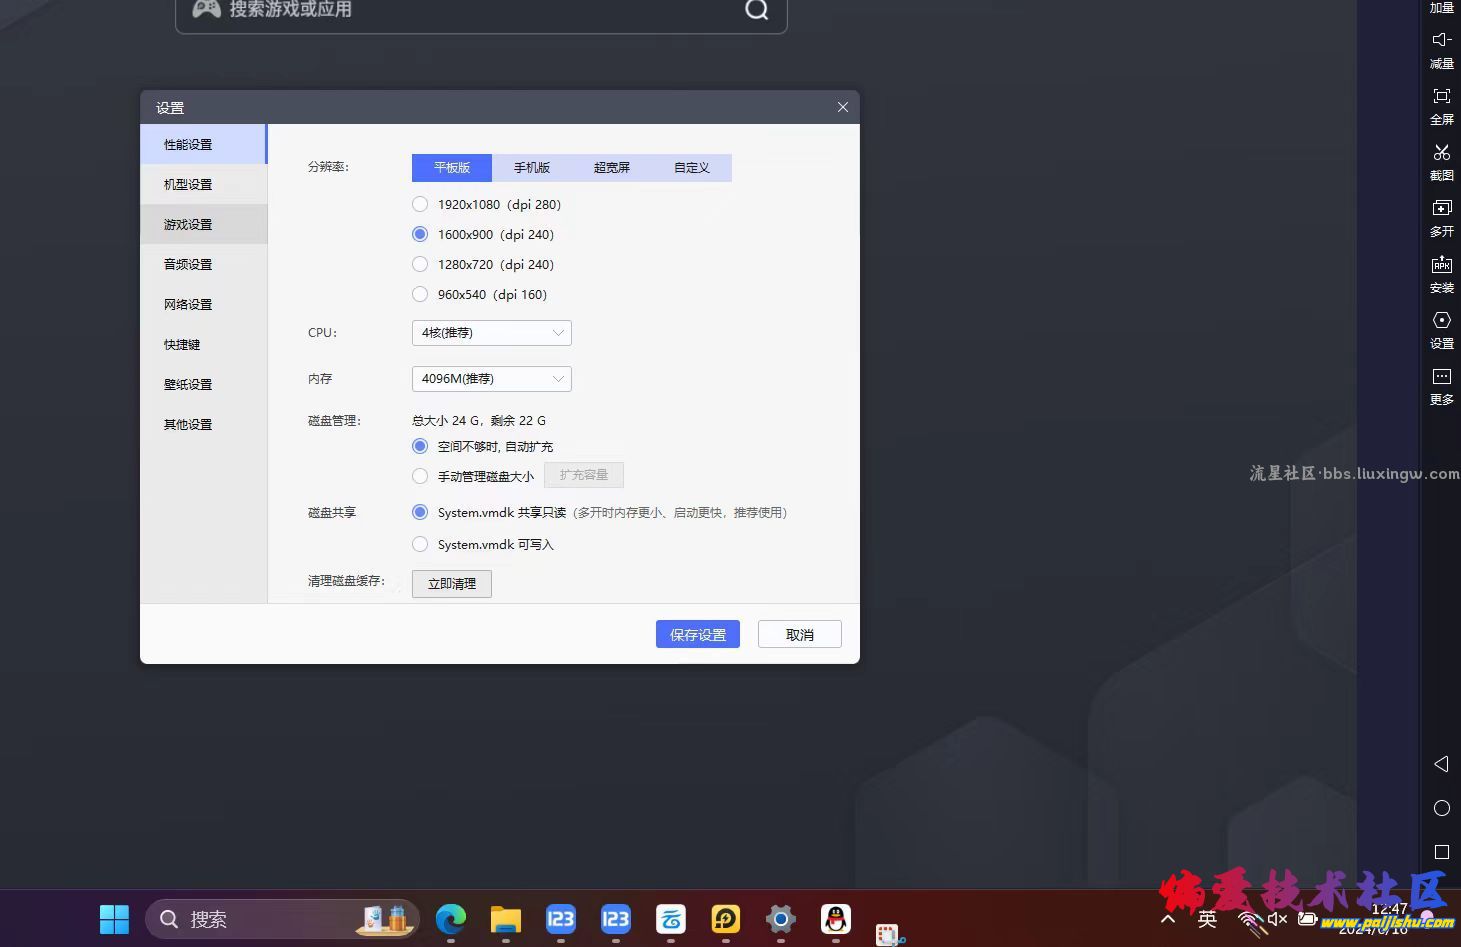This screenshot has width=1461, height=947.
Task: Select System.vmdk 可写入 writable mode
Action: pos(420,544)
